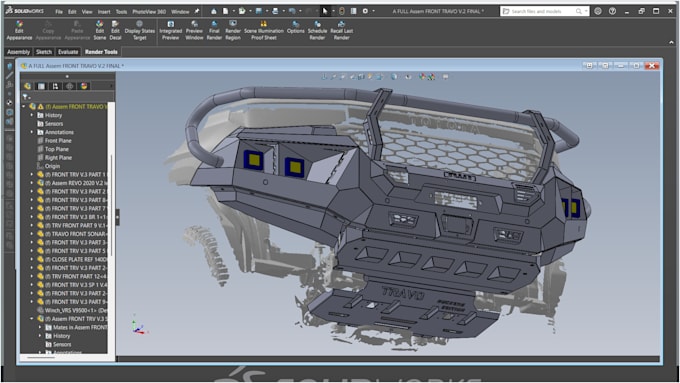The height and width of the screenshot is (383, 680).
Task: Open the Insert menu
Action: click(104, 12)
